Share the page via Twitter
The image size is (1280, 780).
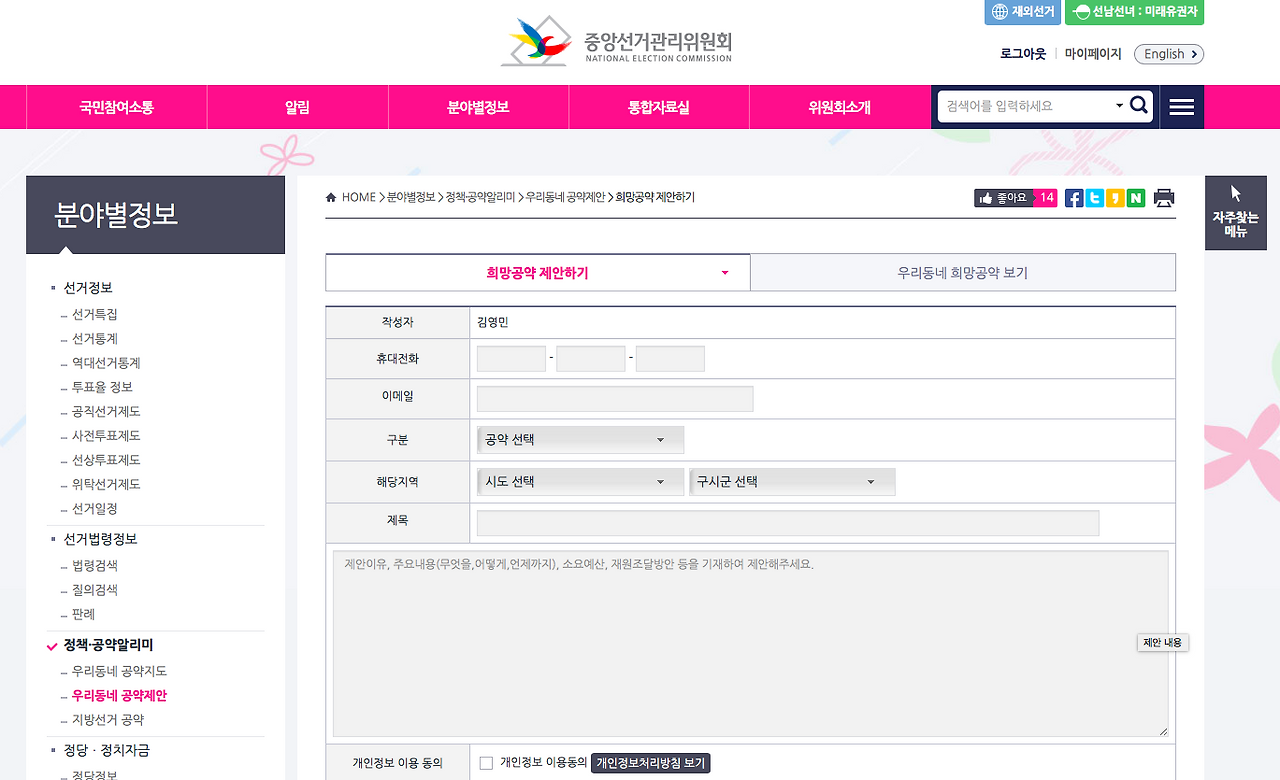pos(1094,197)
